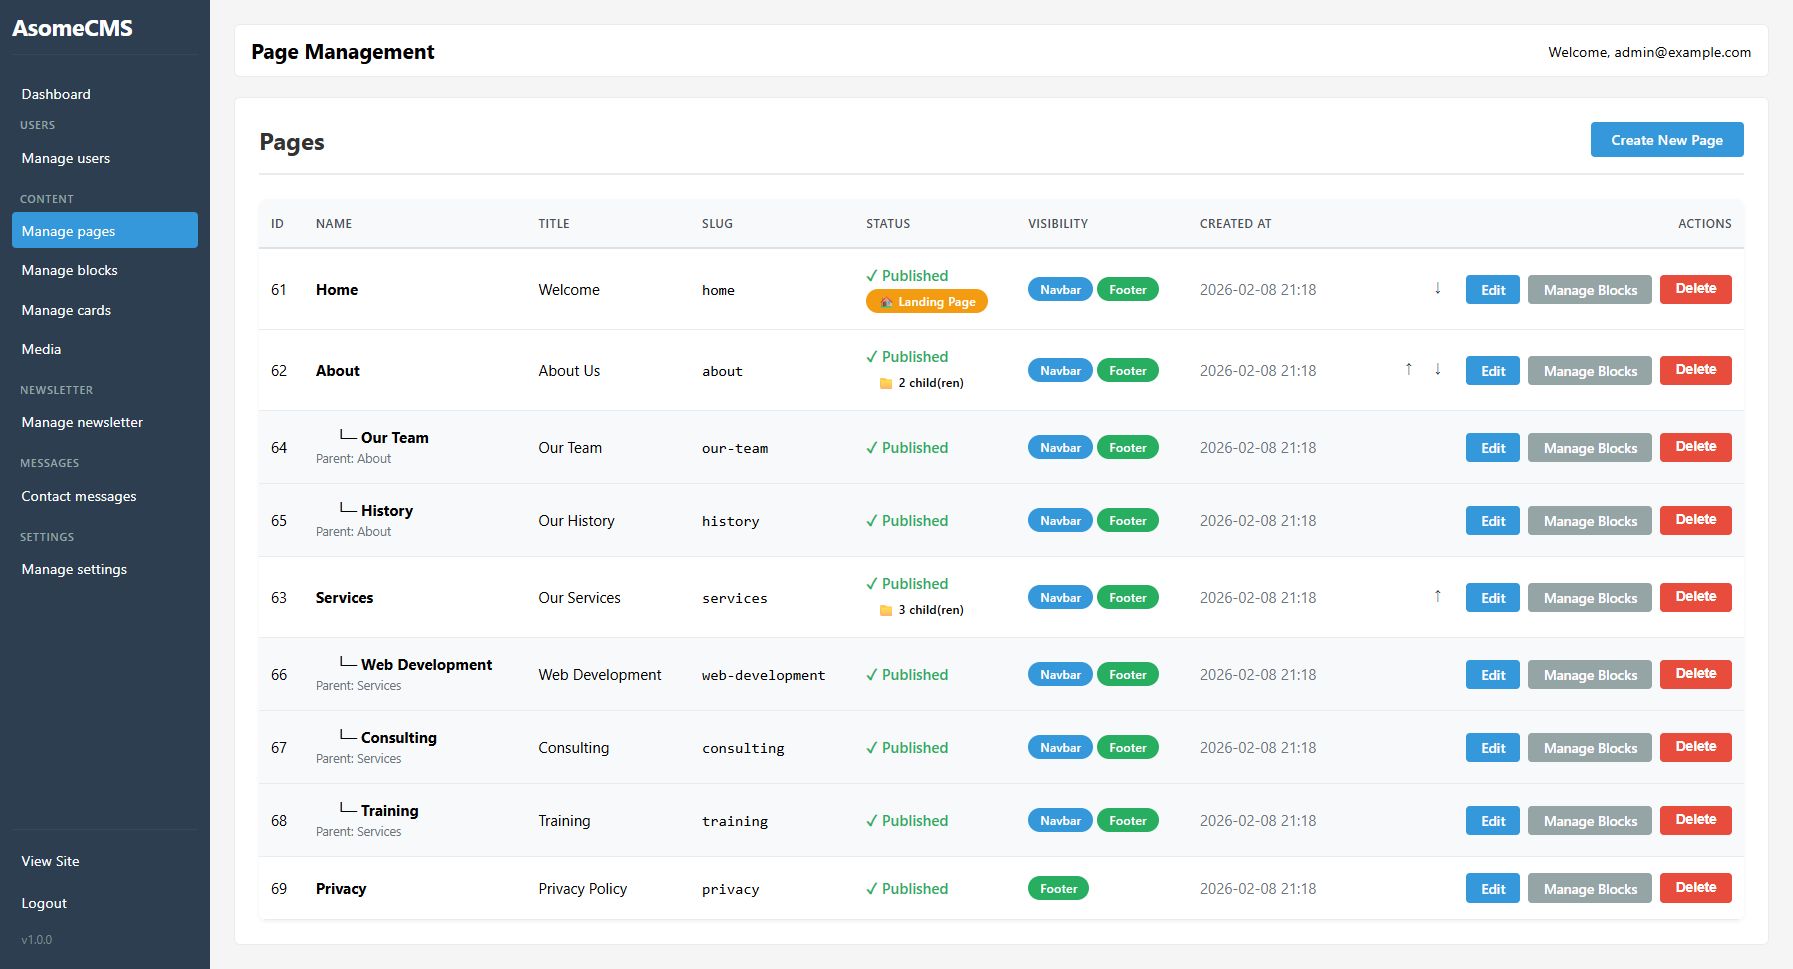
Task: Edit the Our Team page
Action: [x=1492, y=448]
